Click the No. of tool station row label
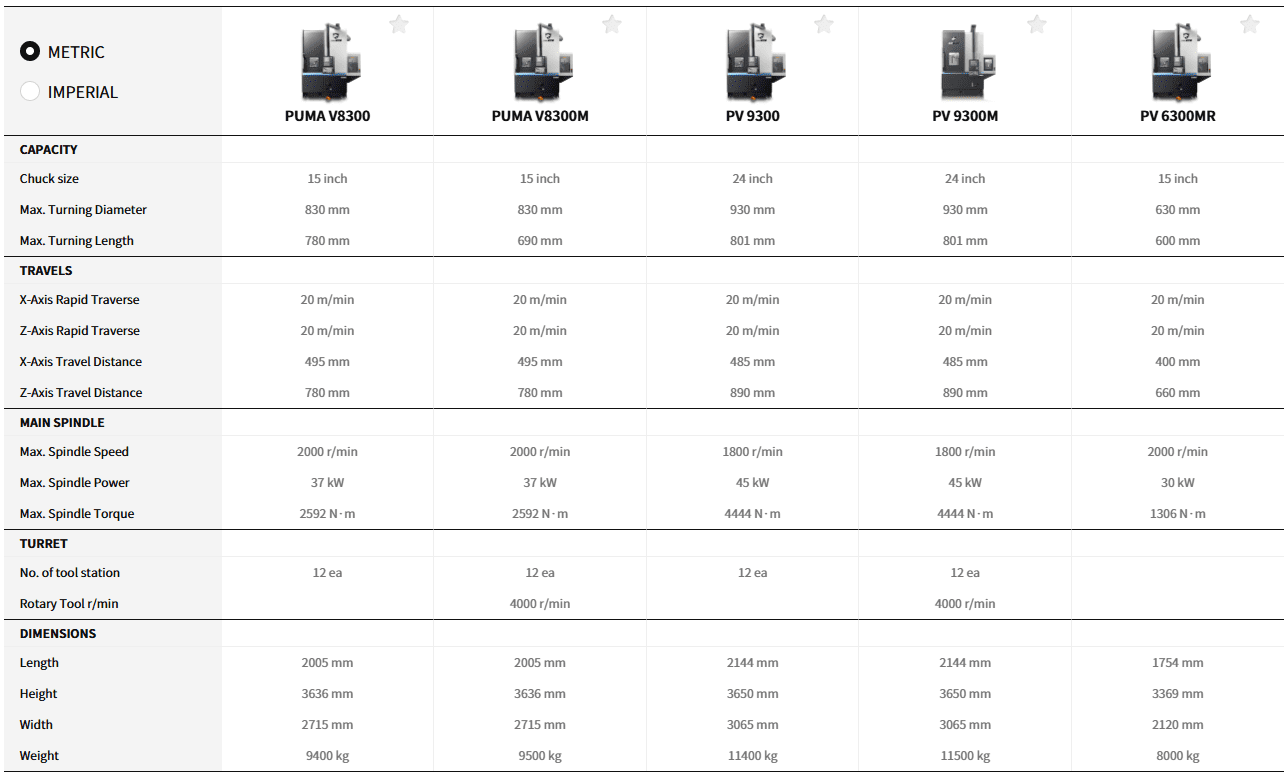 point(70,573)
